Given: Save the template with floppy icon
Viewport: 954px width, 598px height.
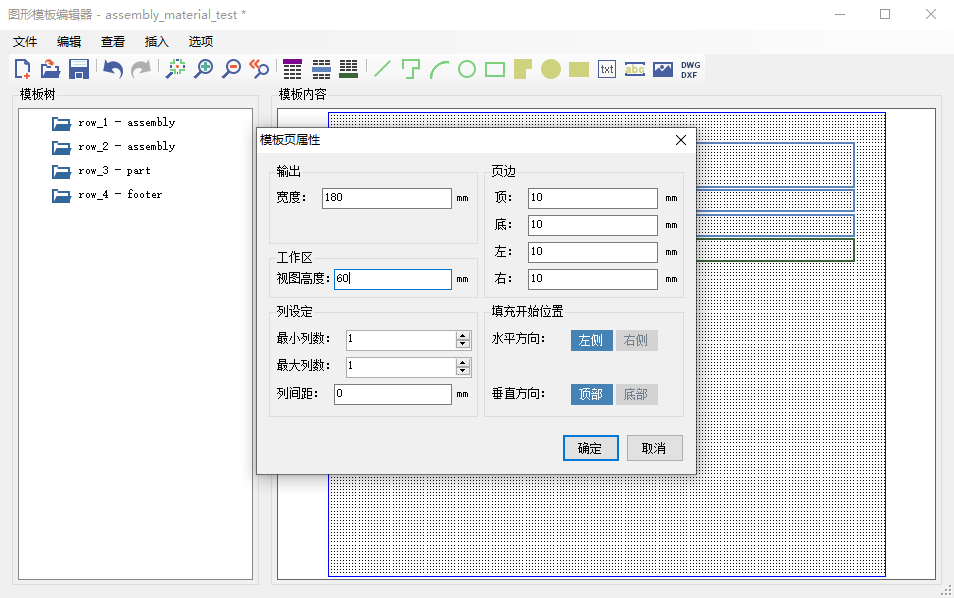Looking at the screenshot, I should (x=79, y=69).
